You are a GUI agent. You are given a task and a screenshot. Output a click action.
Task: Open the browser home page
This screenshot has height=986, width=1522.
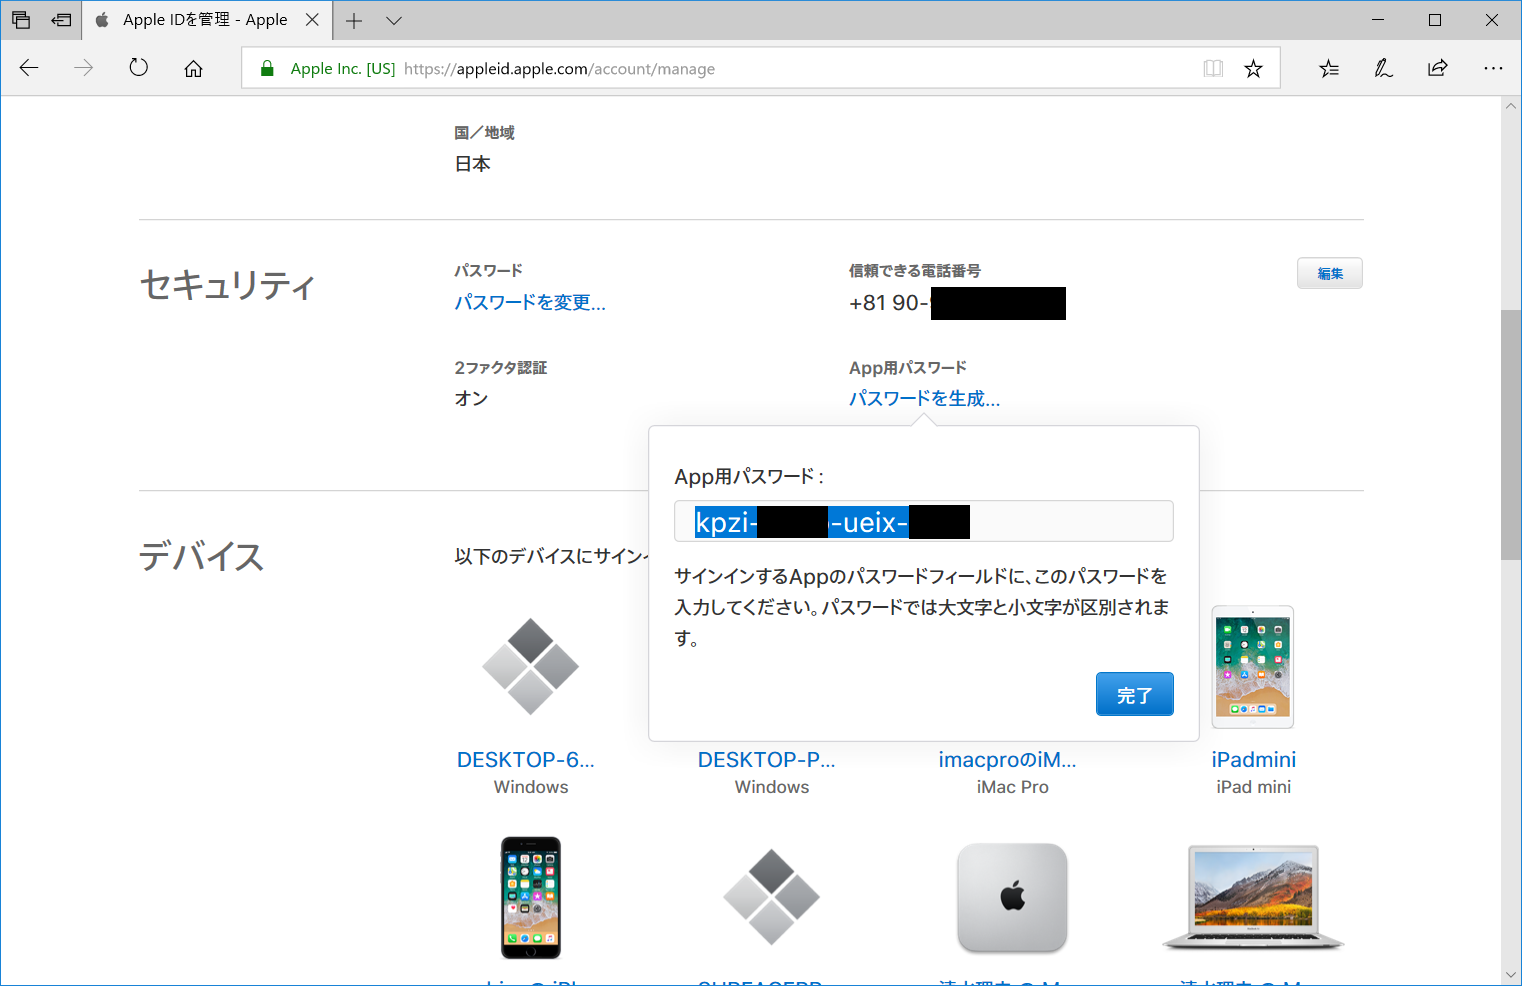point(193,68)
